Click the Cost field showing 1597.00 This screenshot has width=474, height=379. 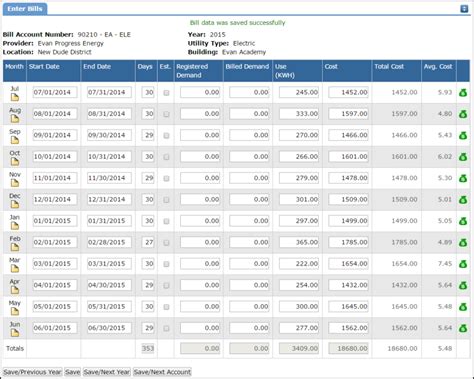348,114
